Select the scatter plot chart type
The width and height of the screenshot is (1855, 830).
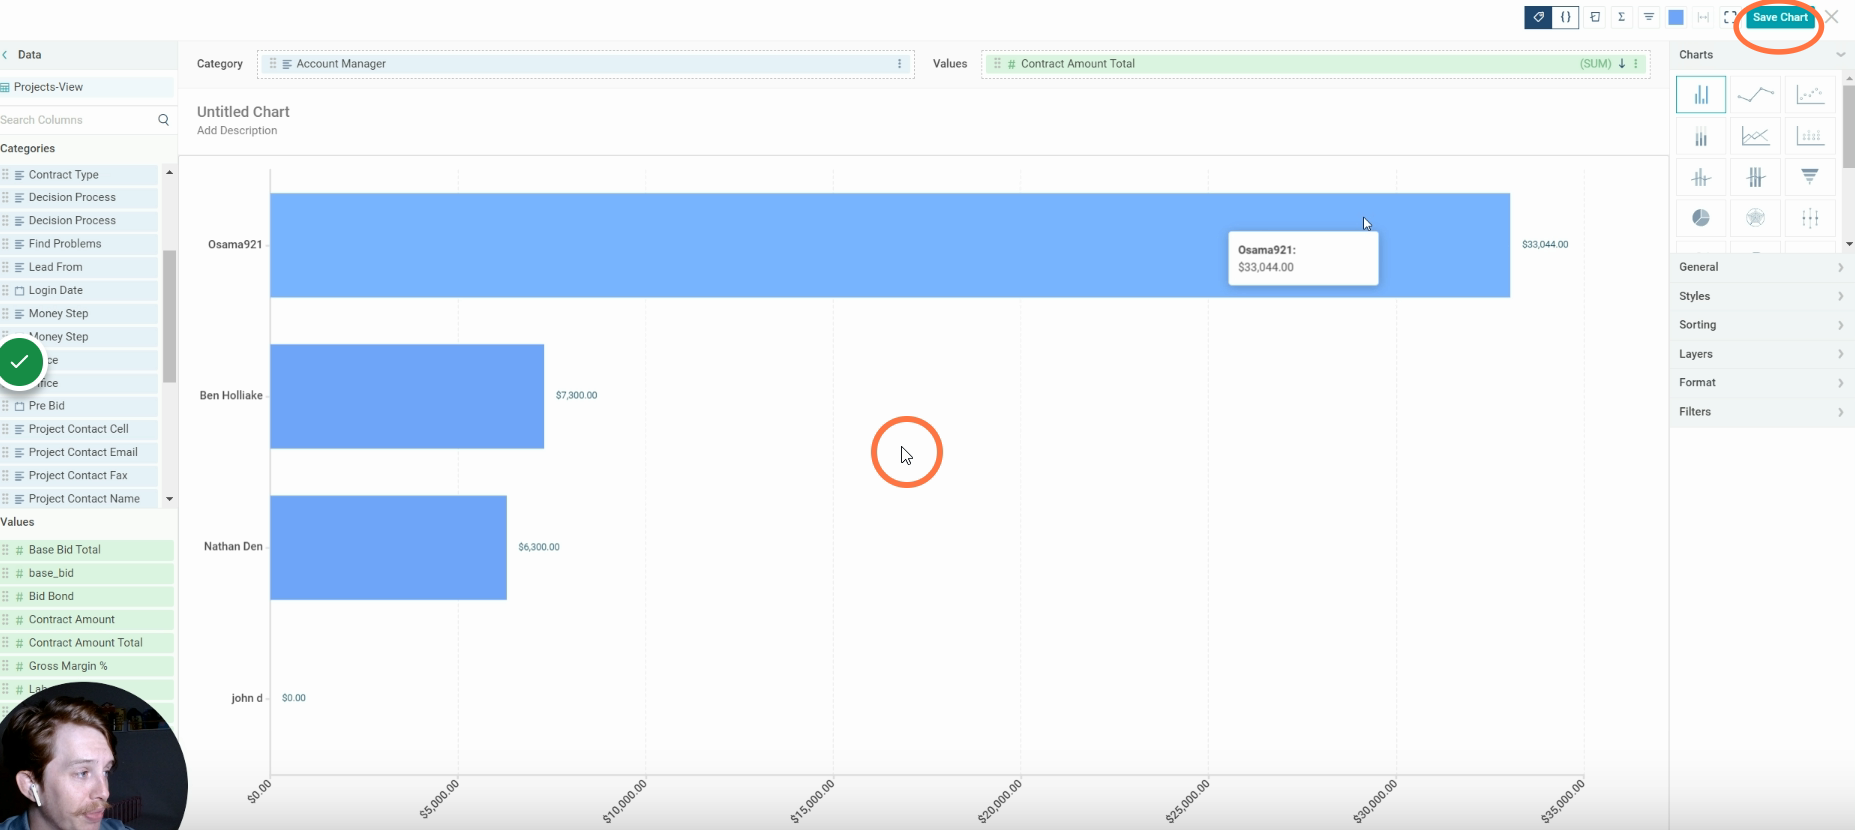1810,95
